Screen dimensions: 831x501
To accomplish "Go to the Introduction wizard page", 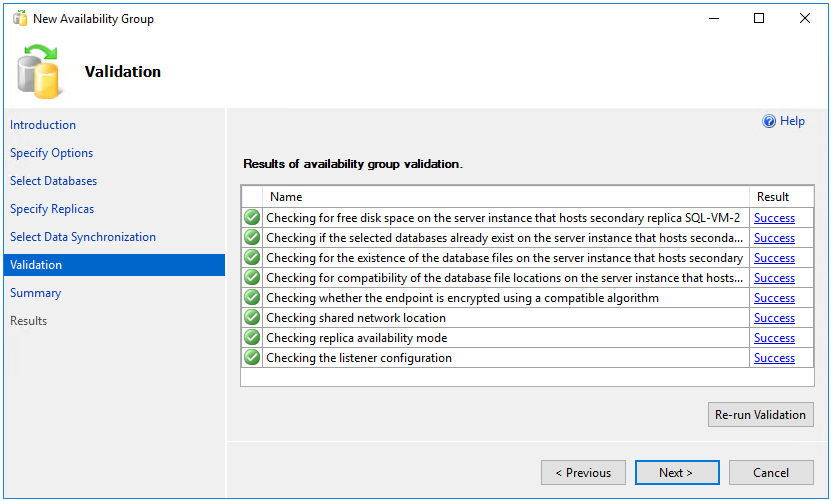I will pos(43,125).
